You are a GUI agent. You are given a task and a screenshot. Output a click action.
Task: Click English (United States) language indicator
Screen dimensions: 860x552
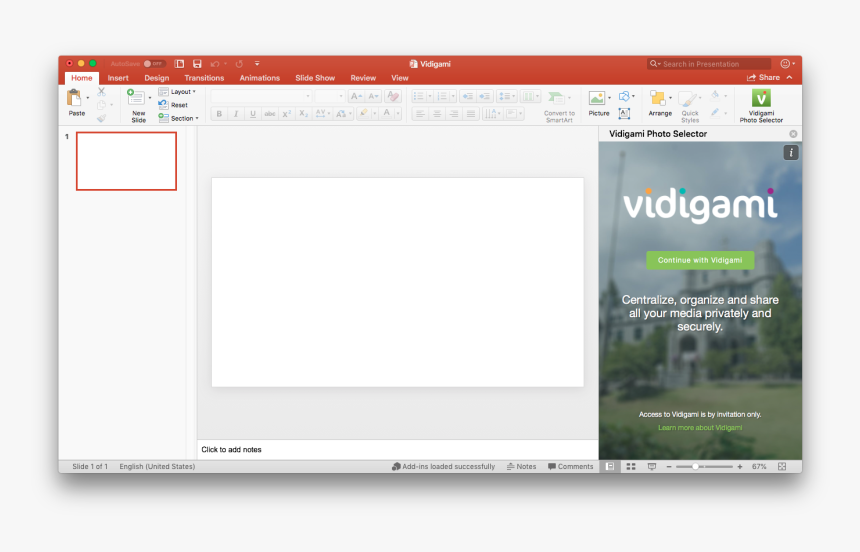click(x=157, y=466)
